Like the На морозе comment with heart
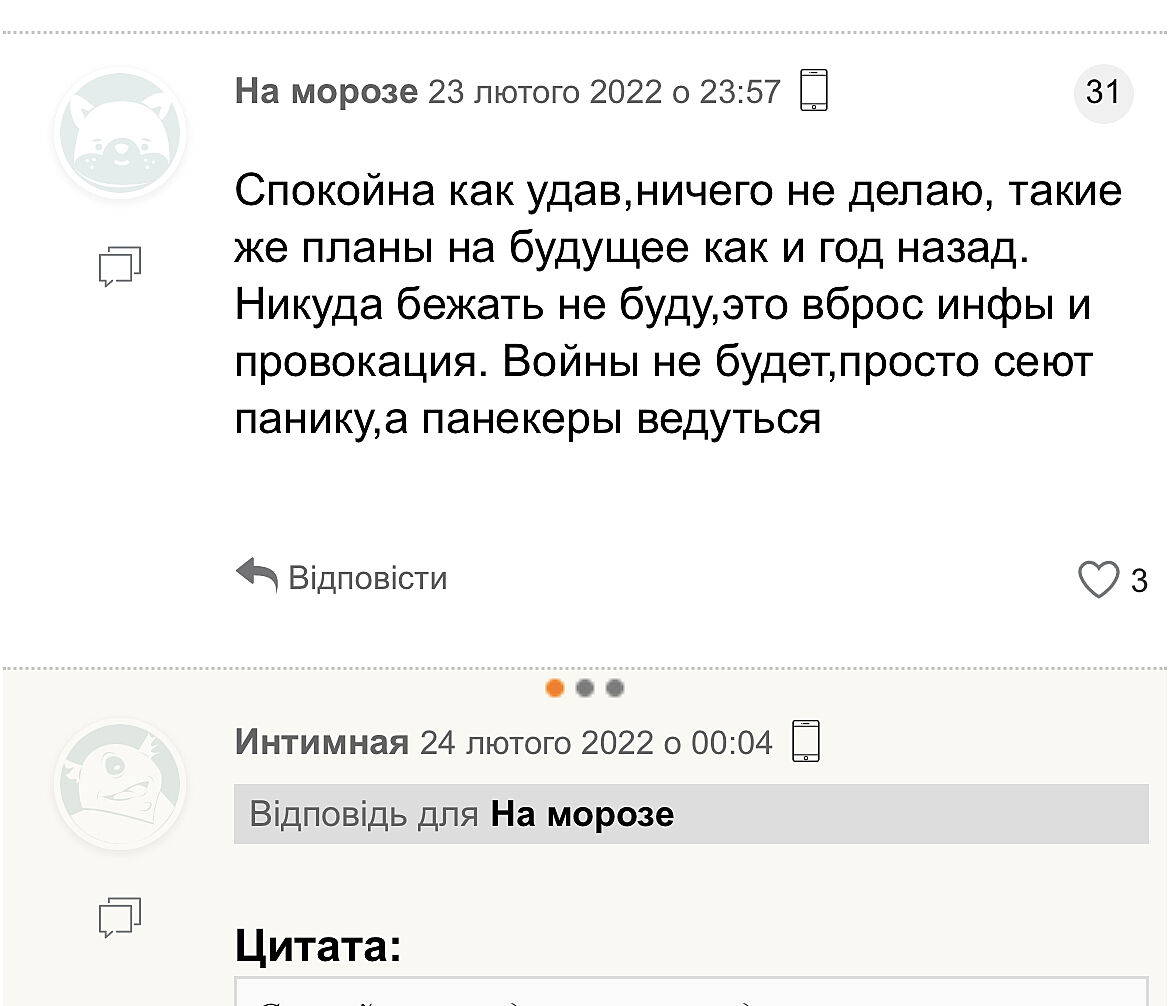This screenshot has height=1006, width=1170. click(1098, 580)
